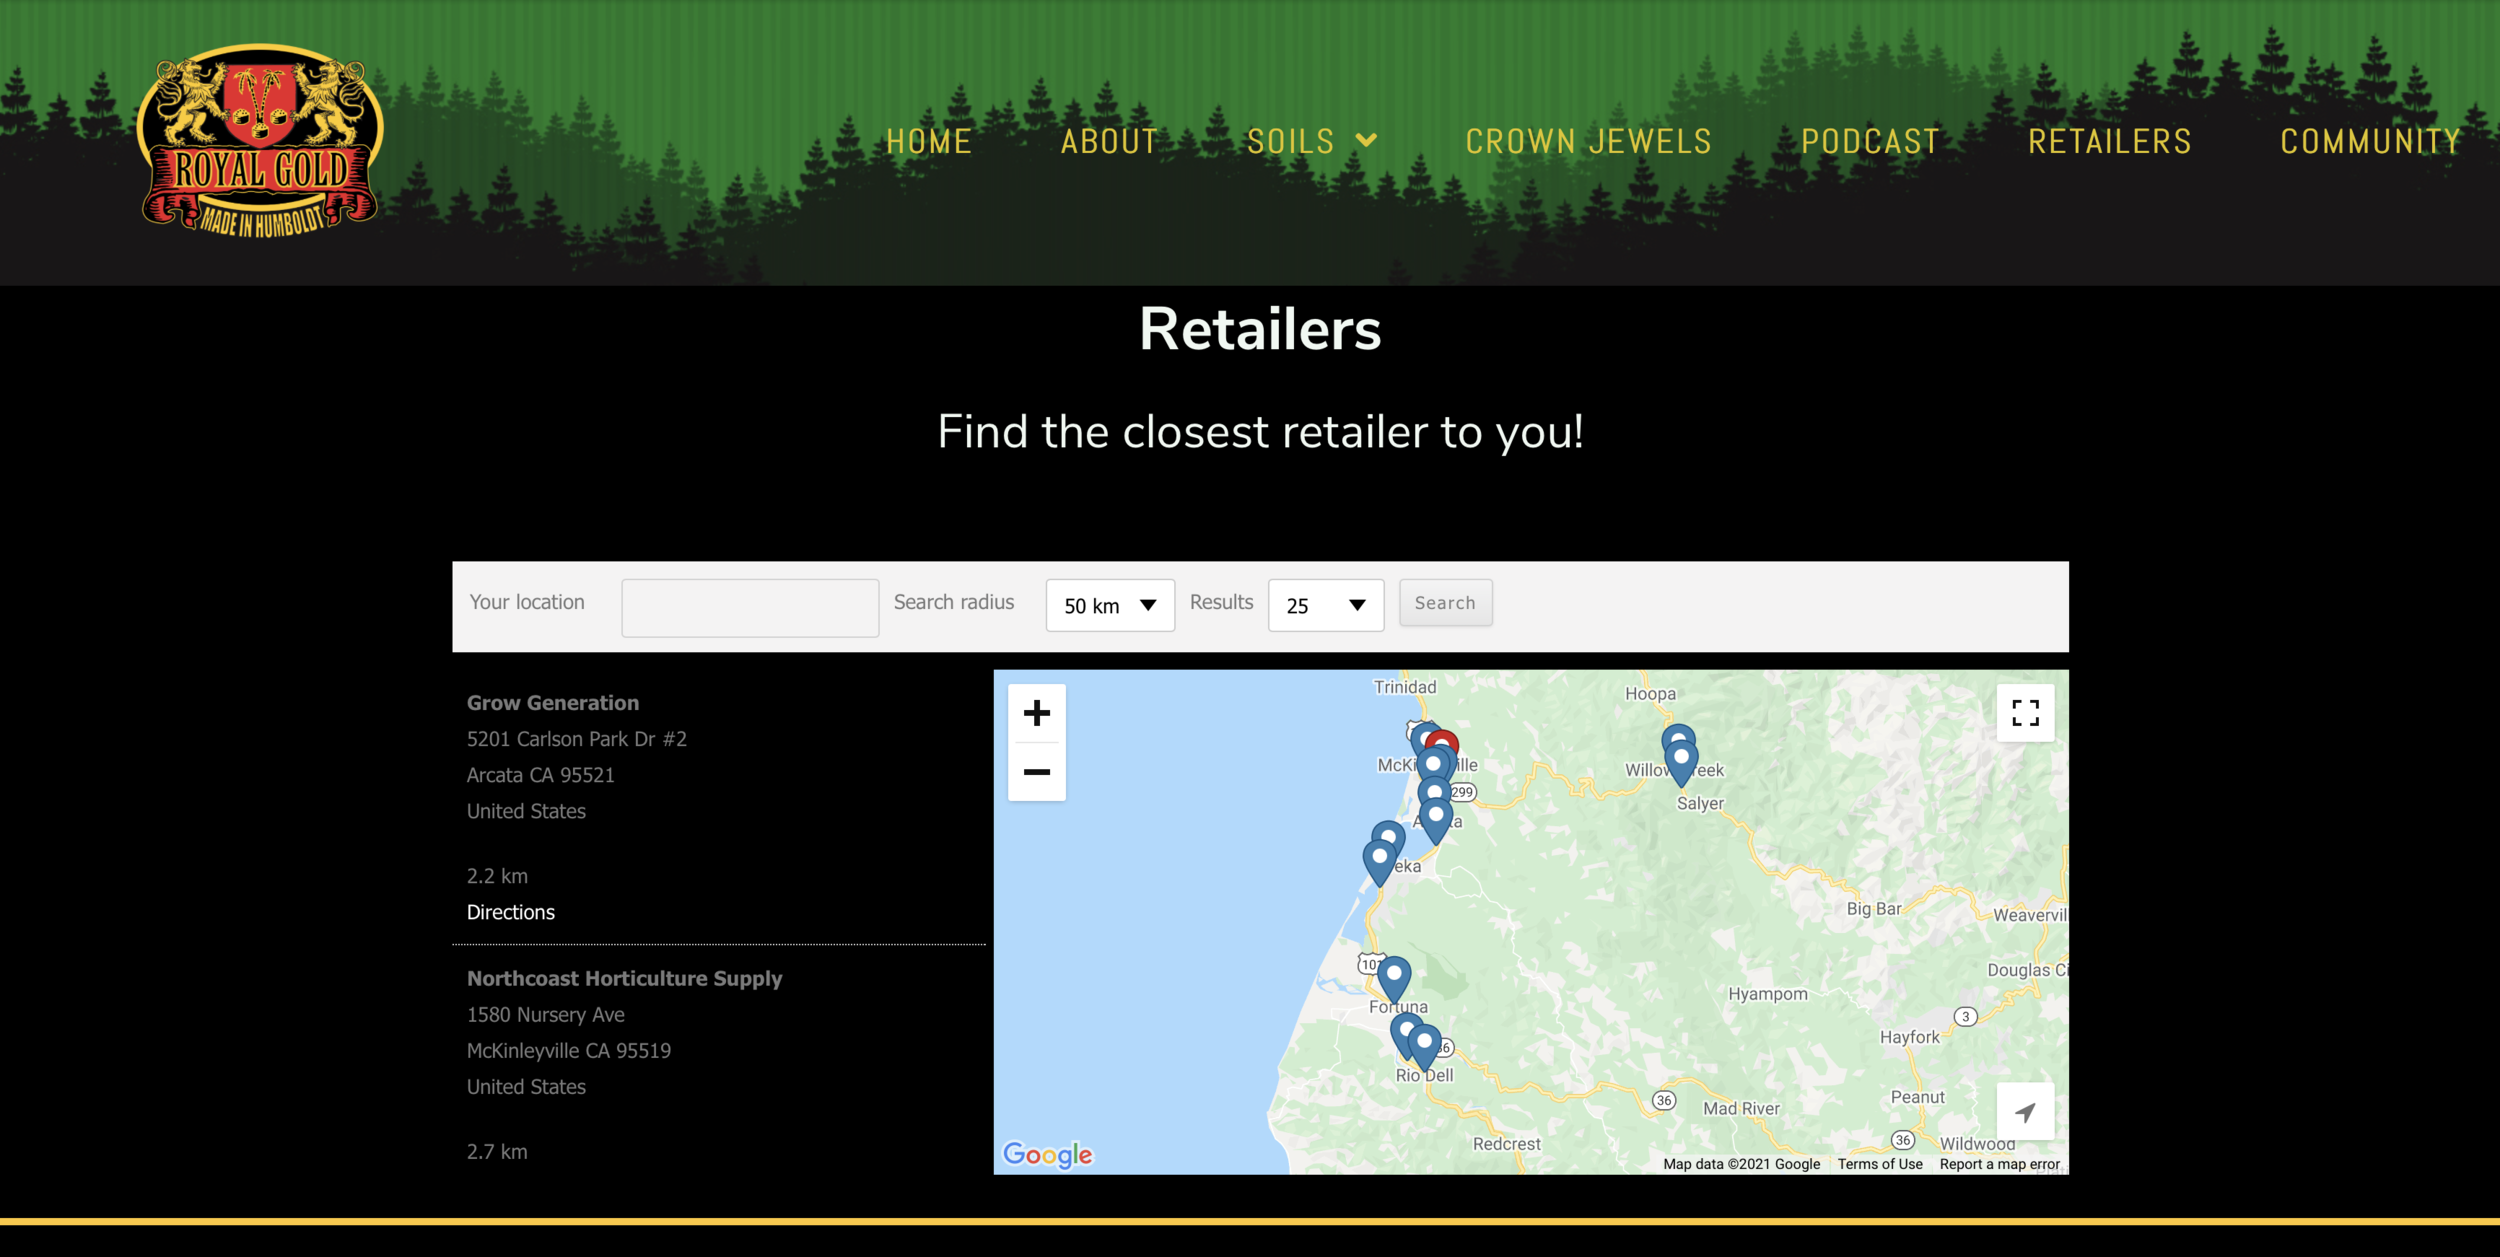Zoom out the map with minus button

tap(1036, 772)
